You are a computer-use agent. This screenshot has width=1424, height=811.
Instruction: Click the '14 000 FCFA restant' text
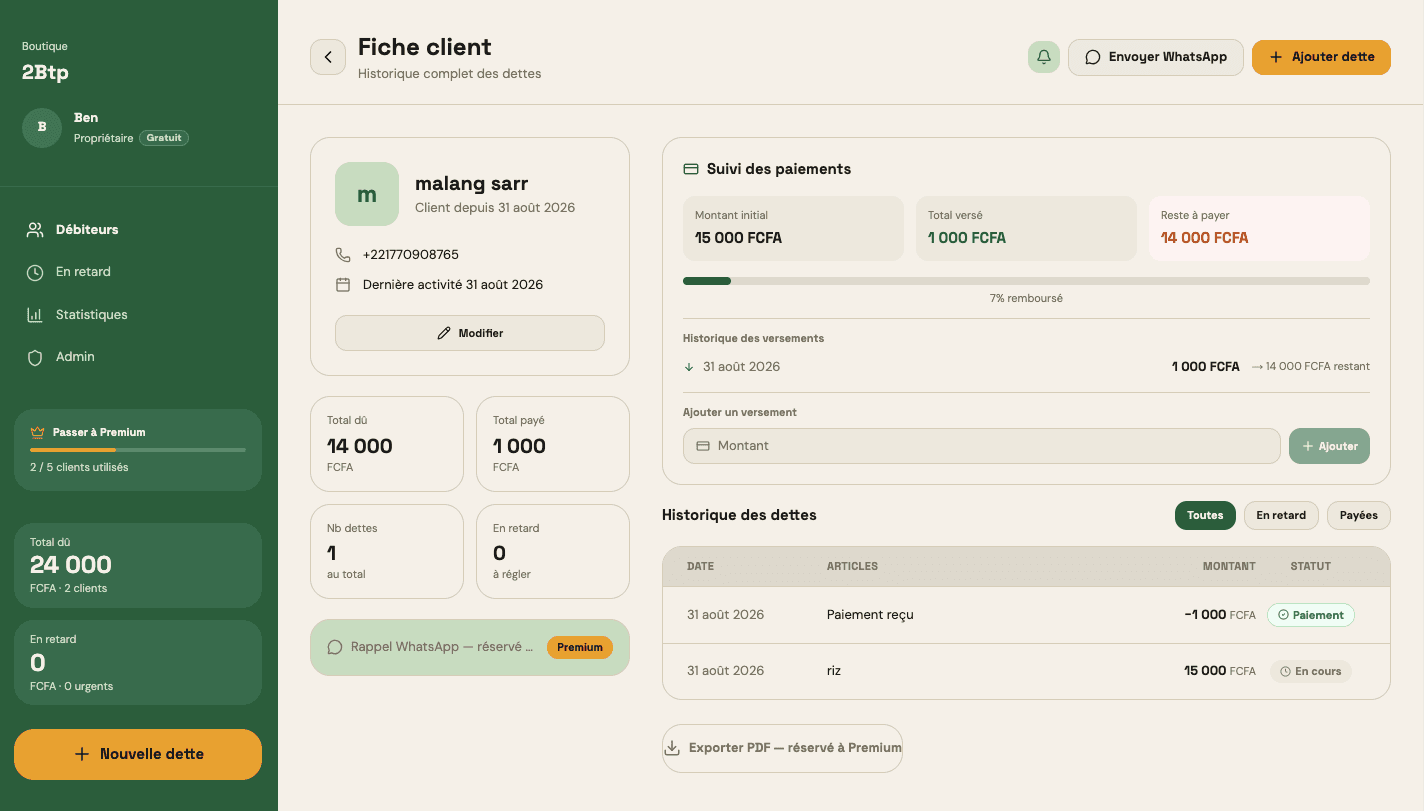click(1318, 367)
